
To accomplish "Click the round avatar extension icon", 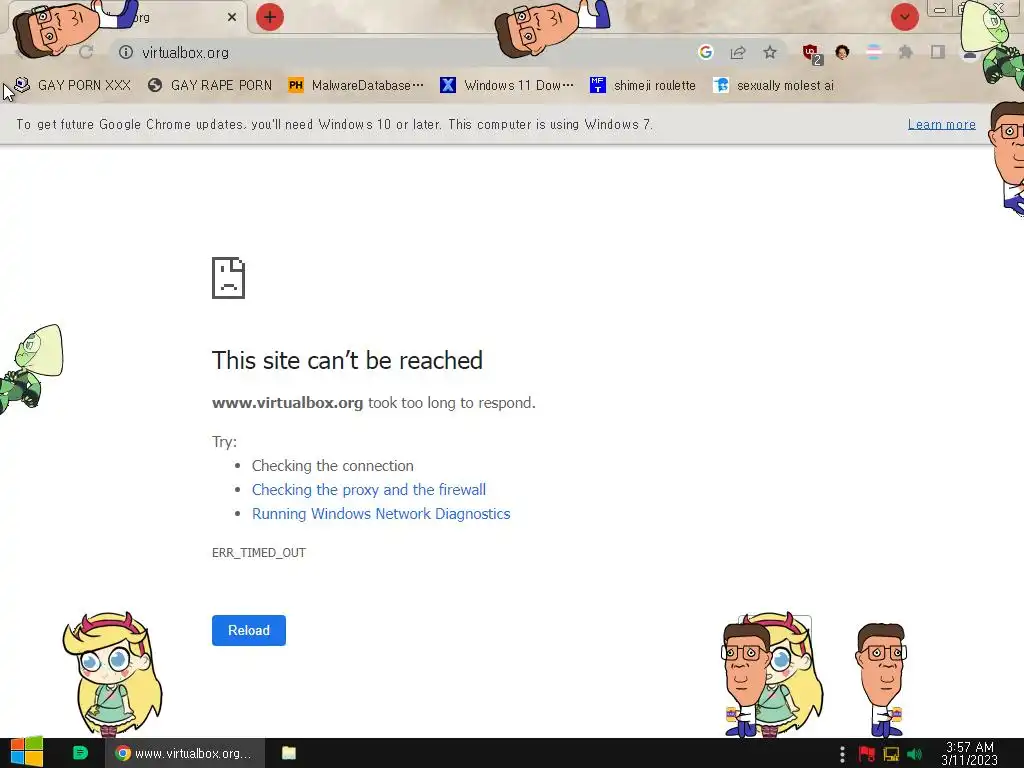I will pos(842,52).
